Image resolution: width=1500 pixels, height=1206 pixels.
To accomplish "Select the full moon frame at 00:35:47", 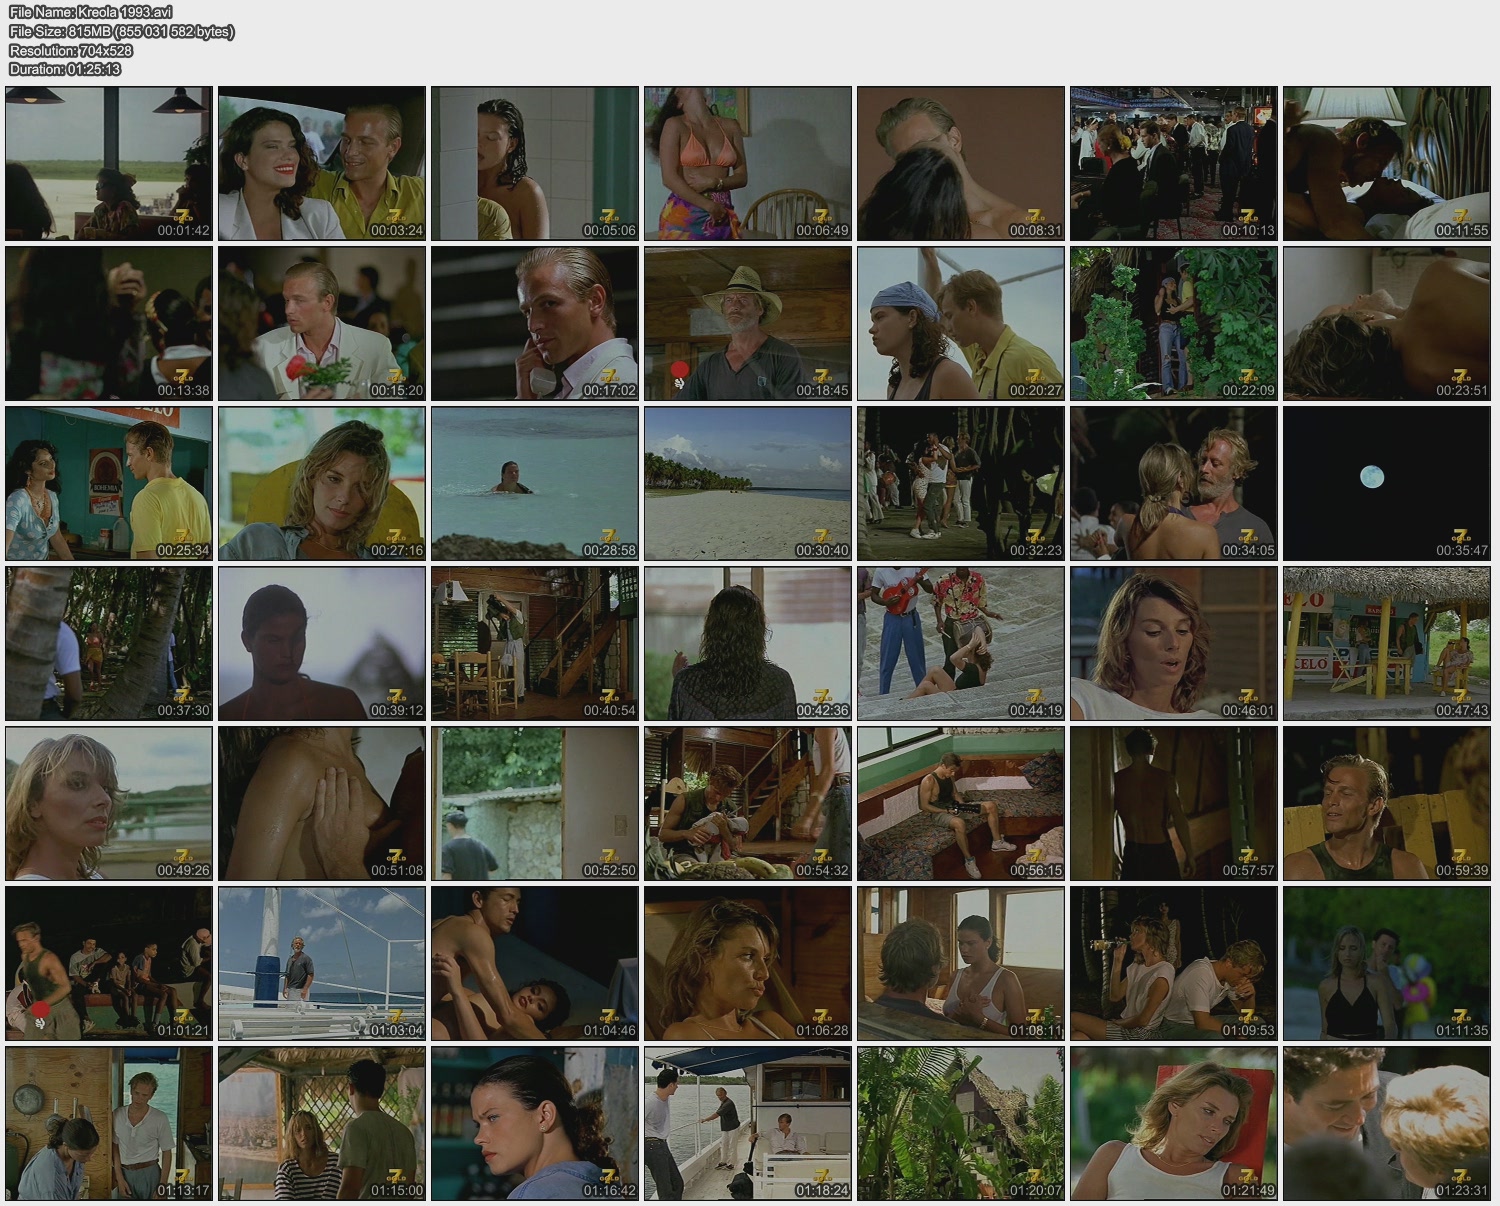I will pyautogui.click(x=1386, y=483).
